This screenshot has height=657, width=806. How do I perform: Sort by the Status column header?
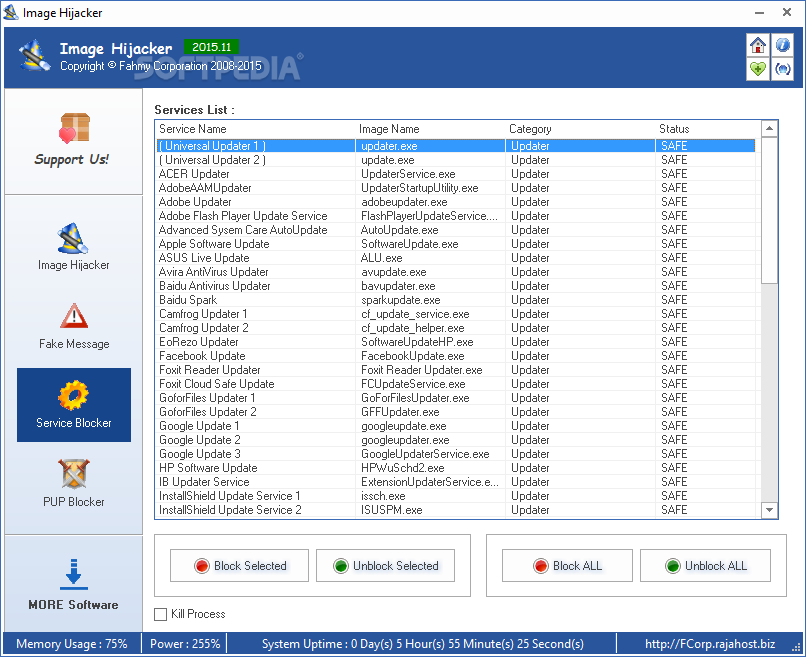point(706,129)
